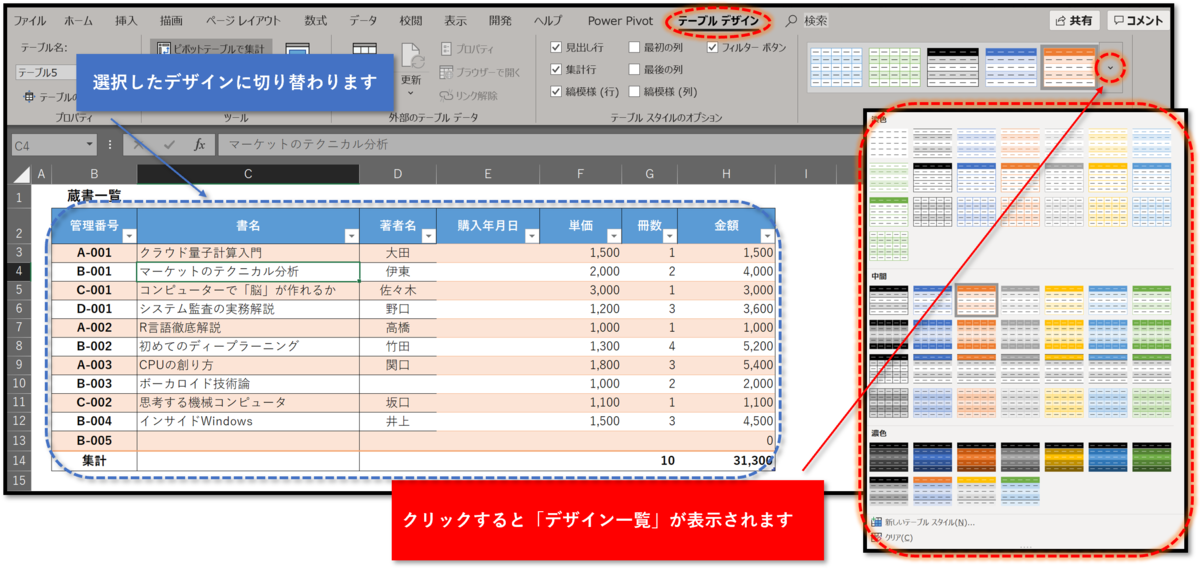The image size is (1200, 568).
Task: Switch to the Power Pivot tab
Action: (x=620, y=20)
